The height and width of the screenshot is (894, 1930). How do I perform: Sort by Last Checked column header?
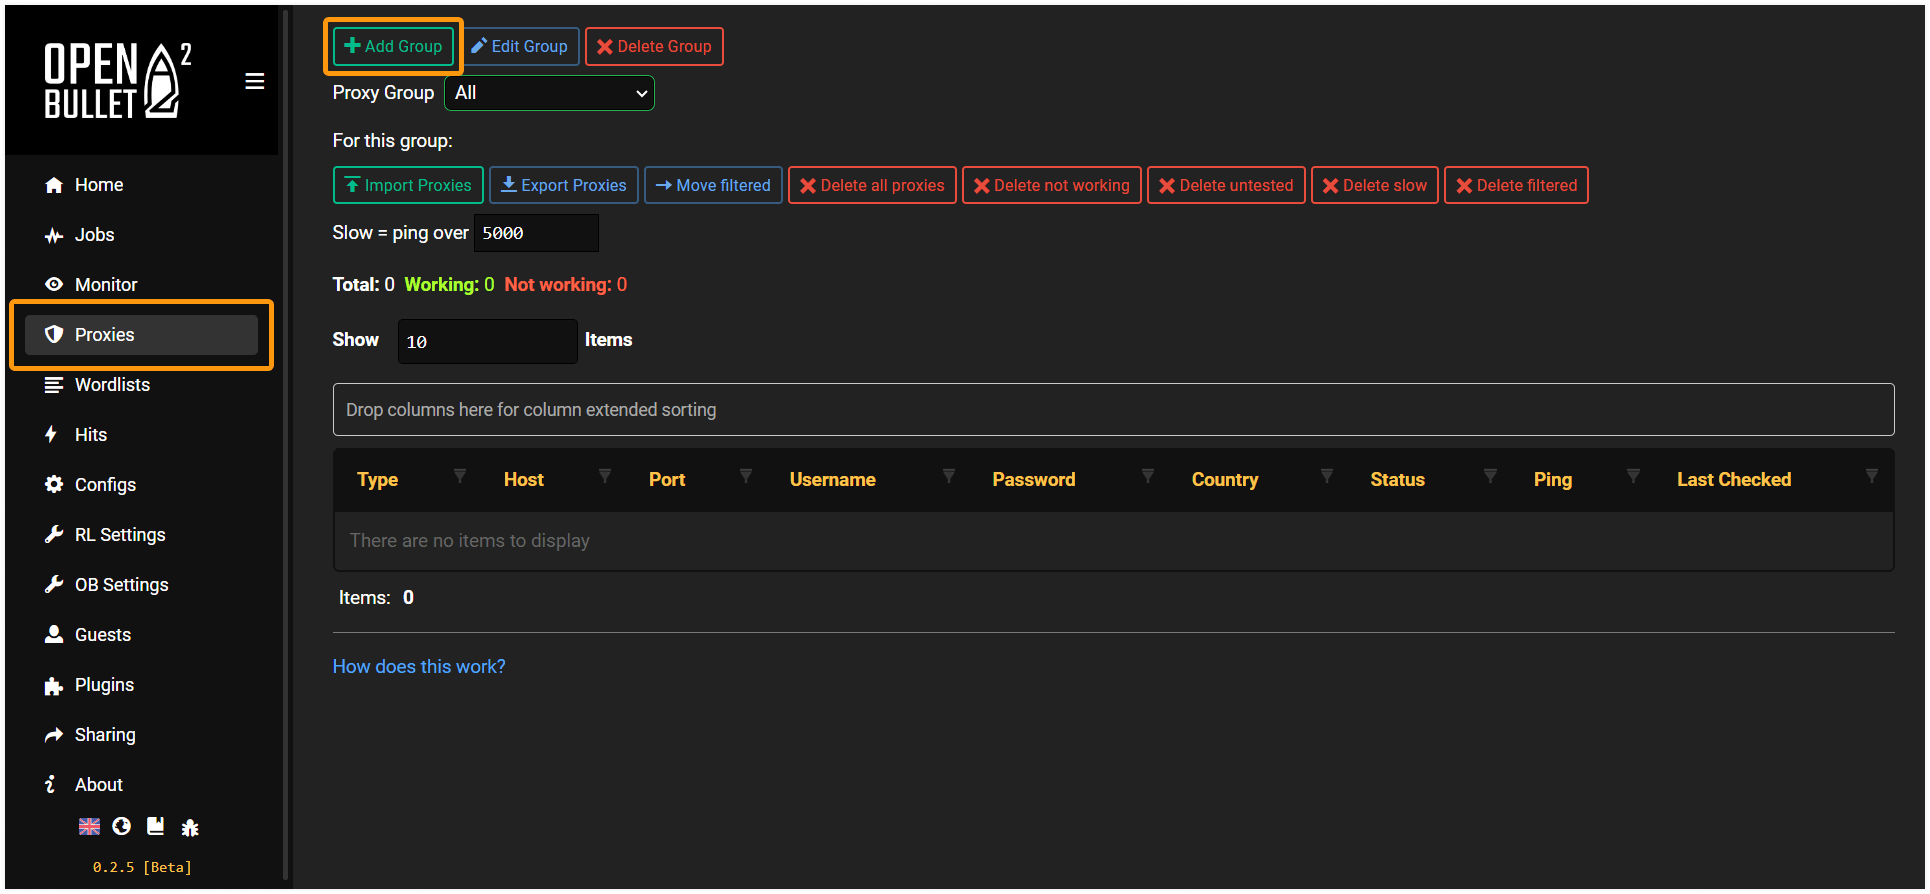tap(1734, 480)
